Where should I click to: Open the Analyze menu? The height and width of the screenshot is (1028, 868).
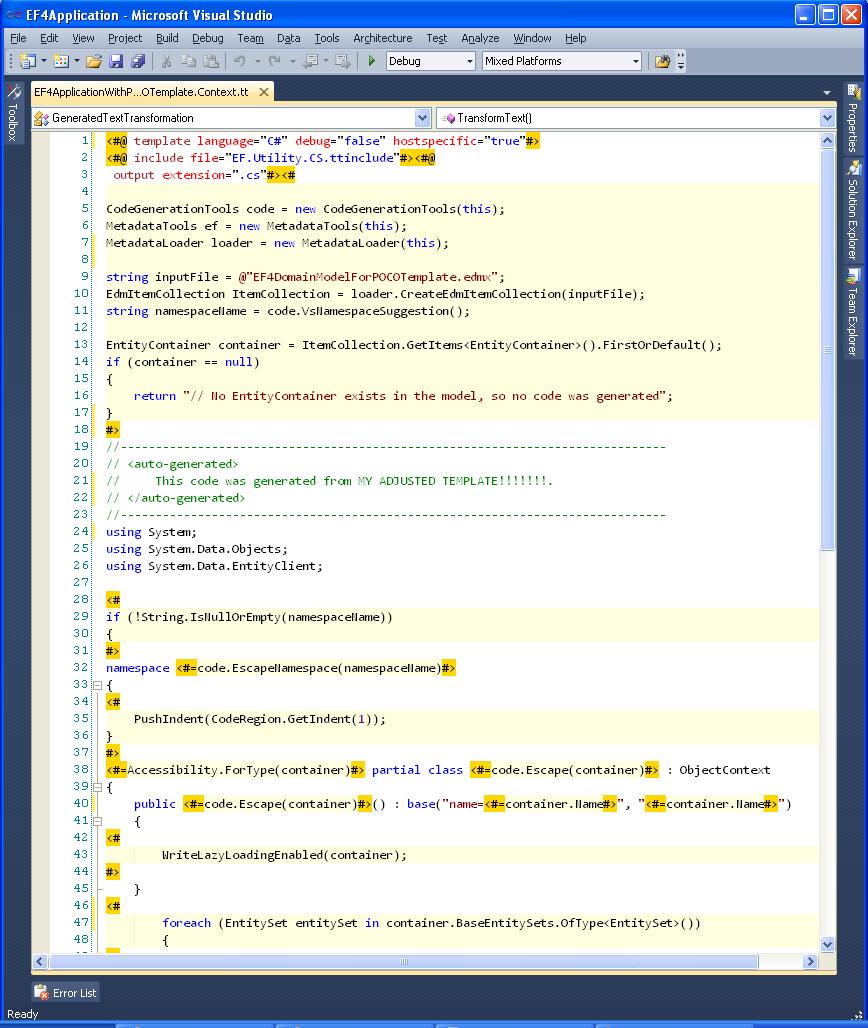(x=481, y=38)
